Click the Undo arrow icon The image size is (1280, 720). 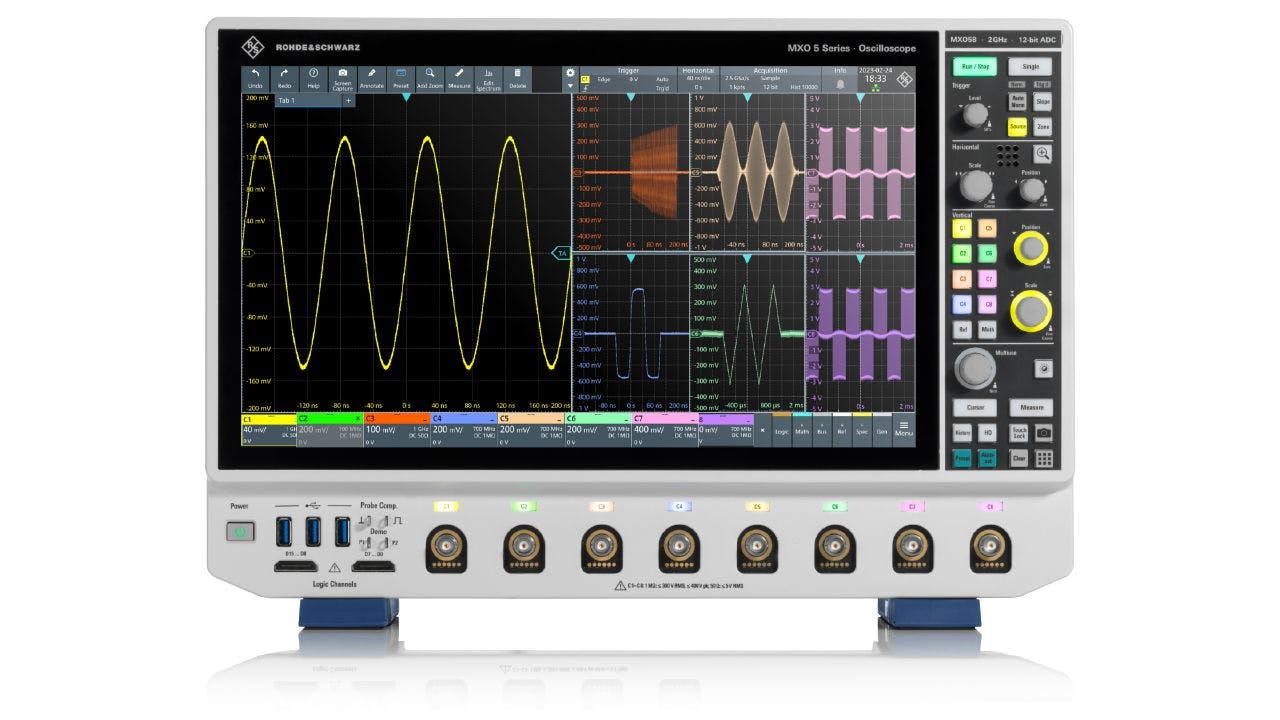[258, 78]
